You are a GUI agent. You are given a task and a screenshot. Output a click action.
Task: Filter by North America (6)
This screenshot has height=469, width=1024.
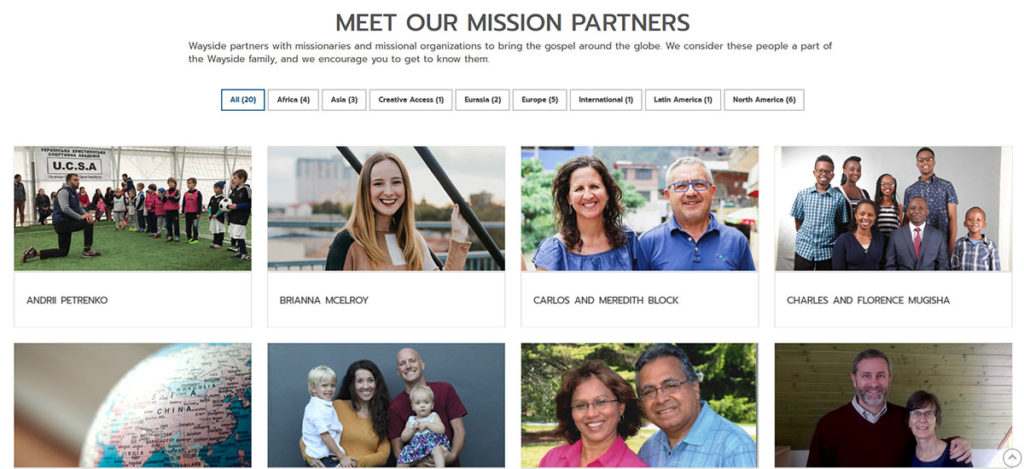tap(764, 100)
